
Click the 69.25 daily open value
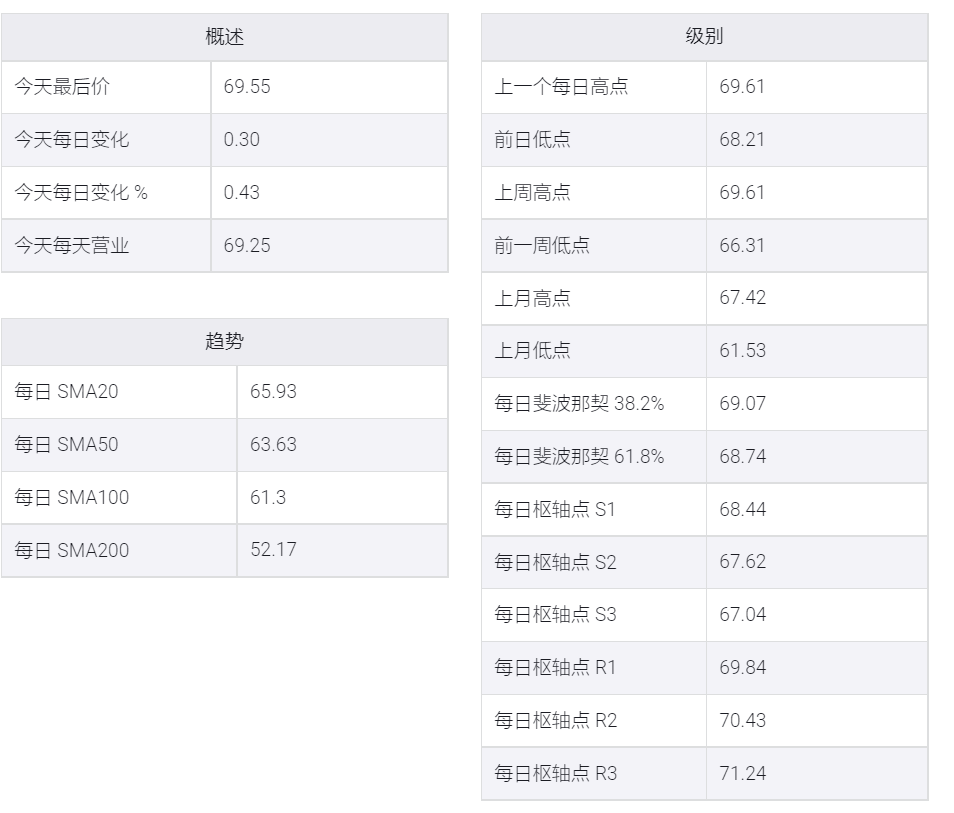[246, 245]
